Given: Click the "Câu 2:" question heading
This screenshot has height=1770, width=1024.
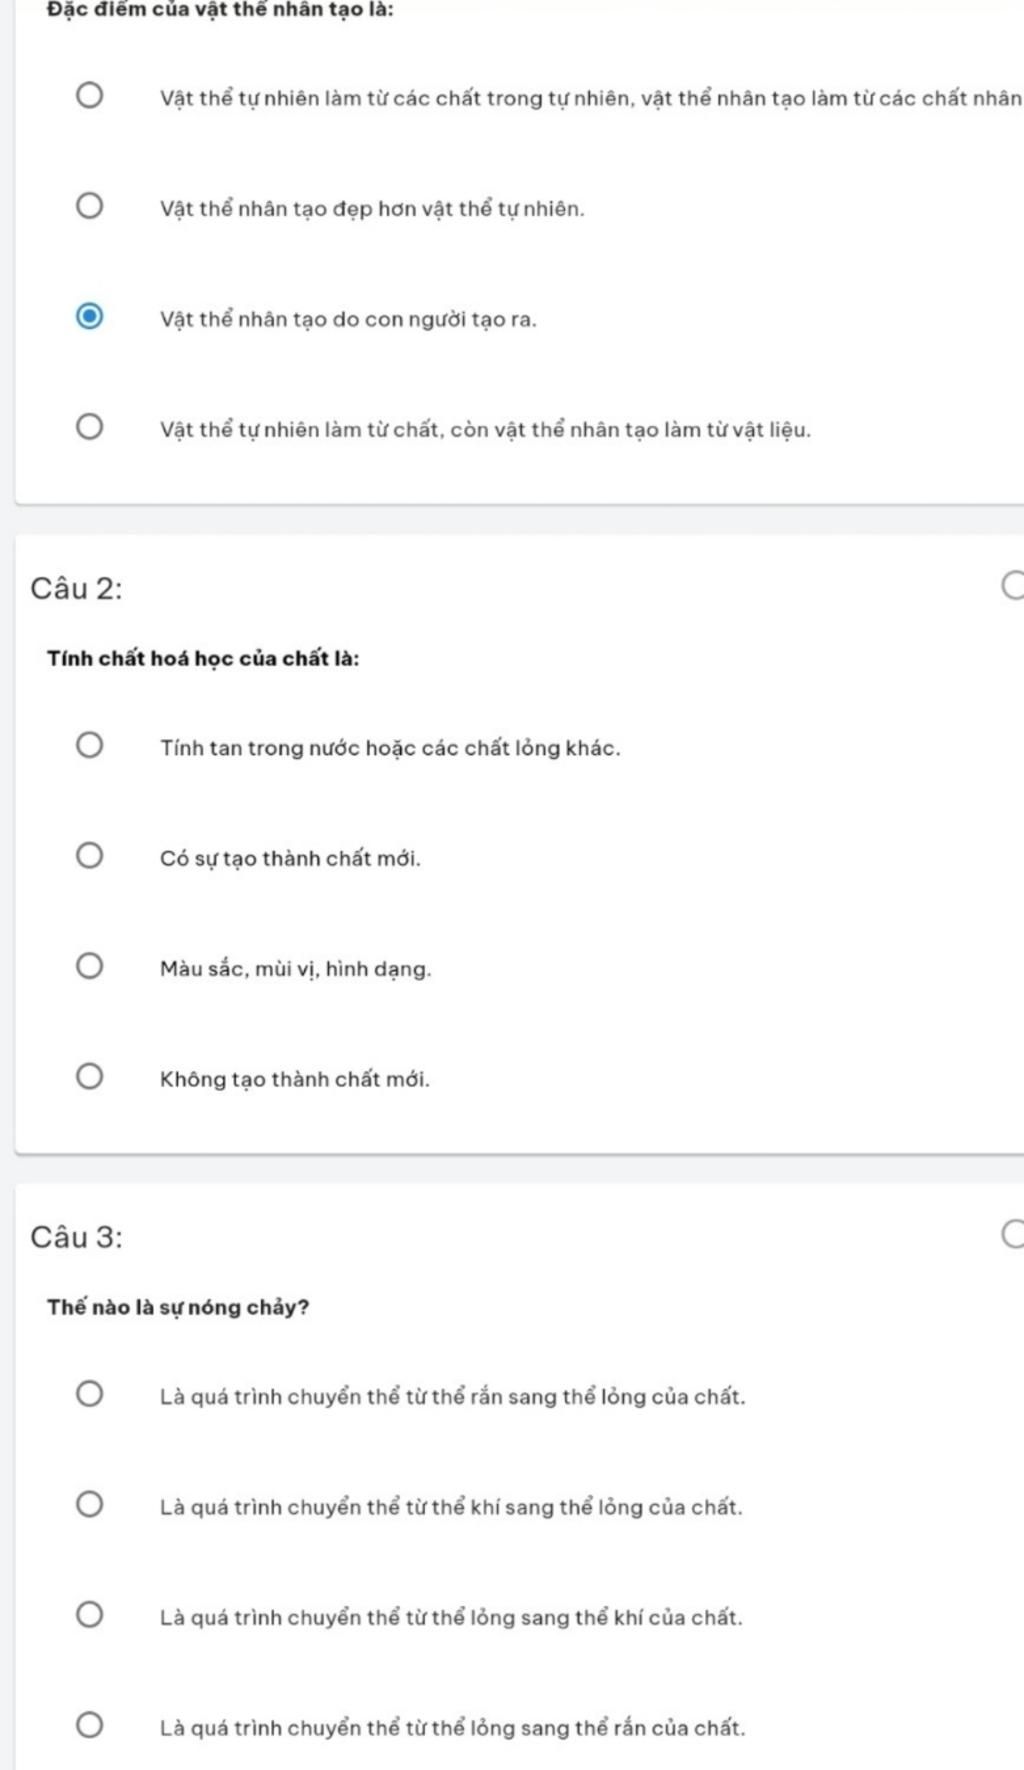Looking at the screenshot, I should (77, 588).
